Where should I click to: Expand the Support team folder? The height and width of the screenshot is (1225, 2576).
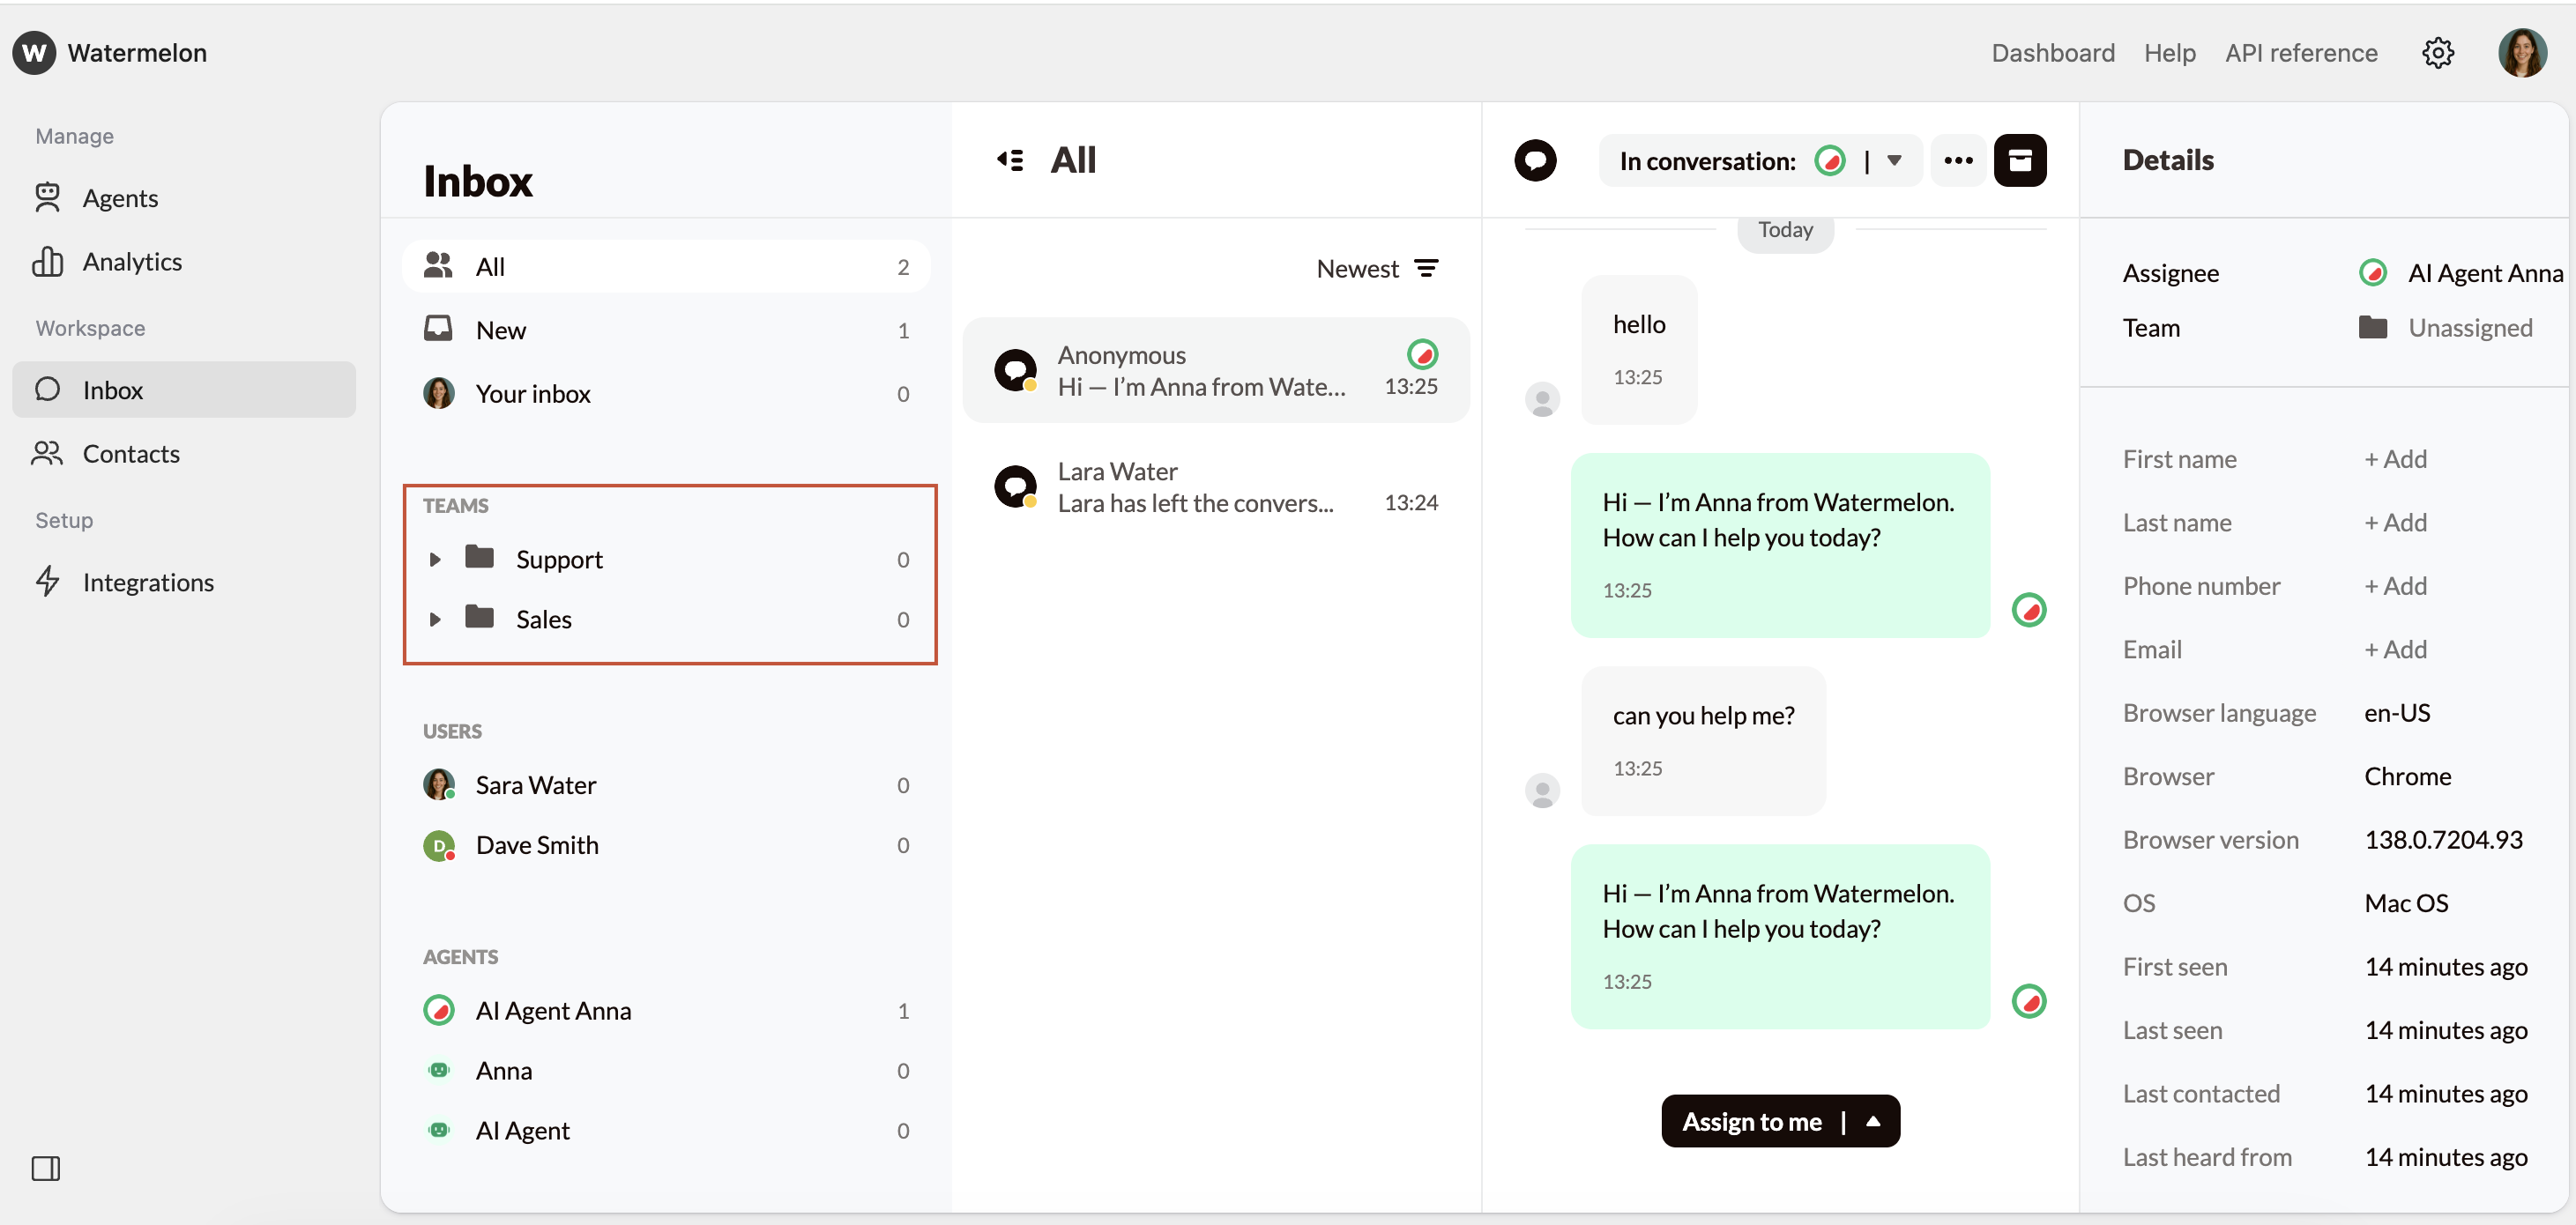pyautogui.click(x=436, y=560)
